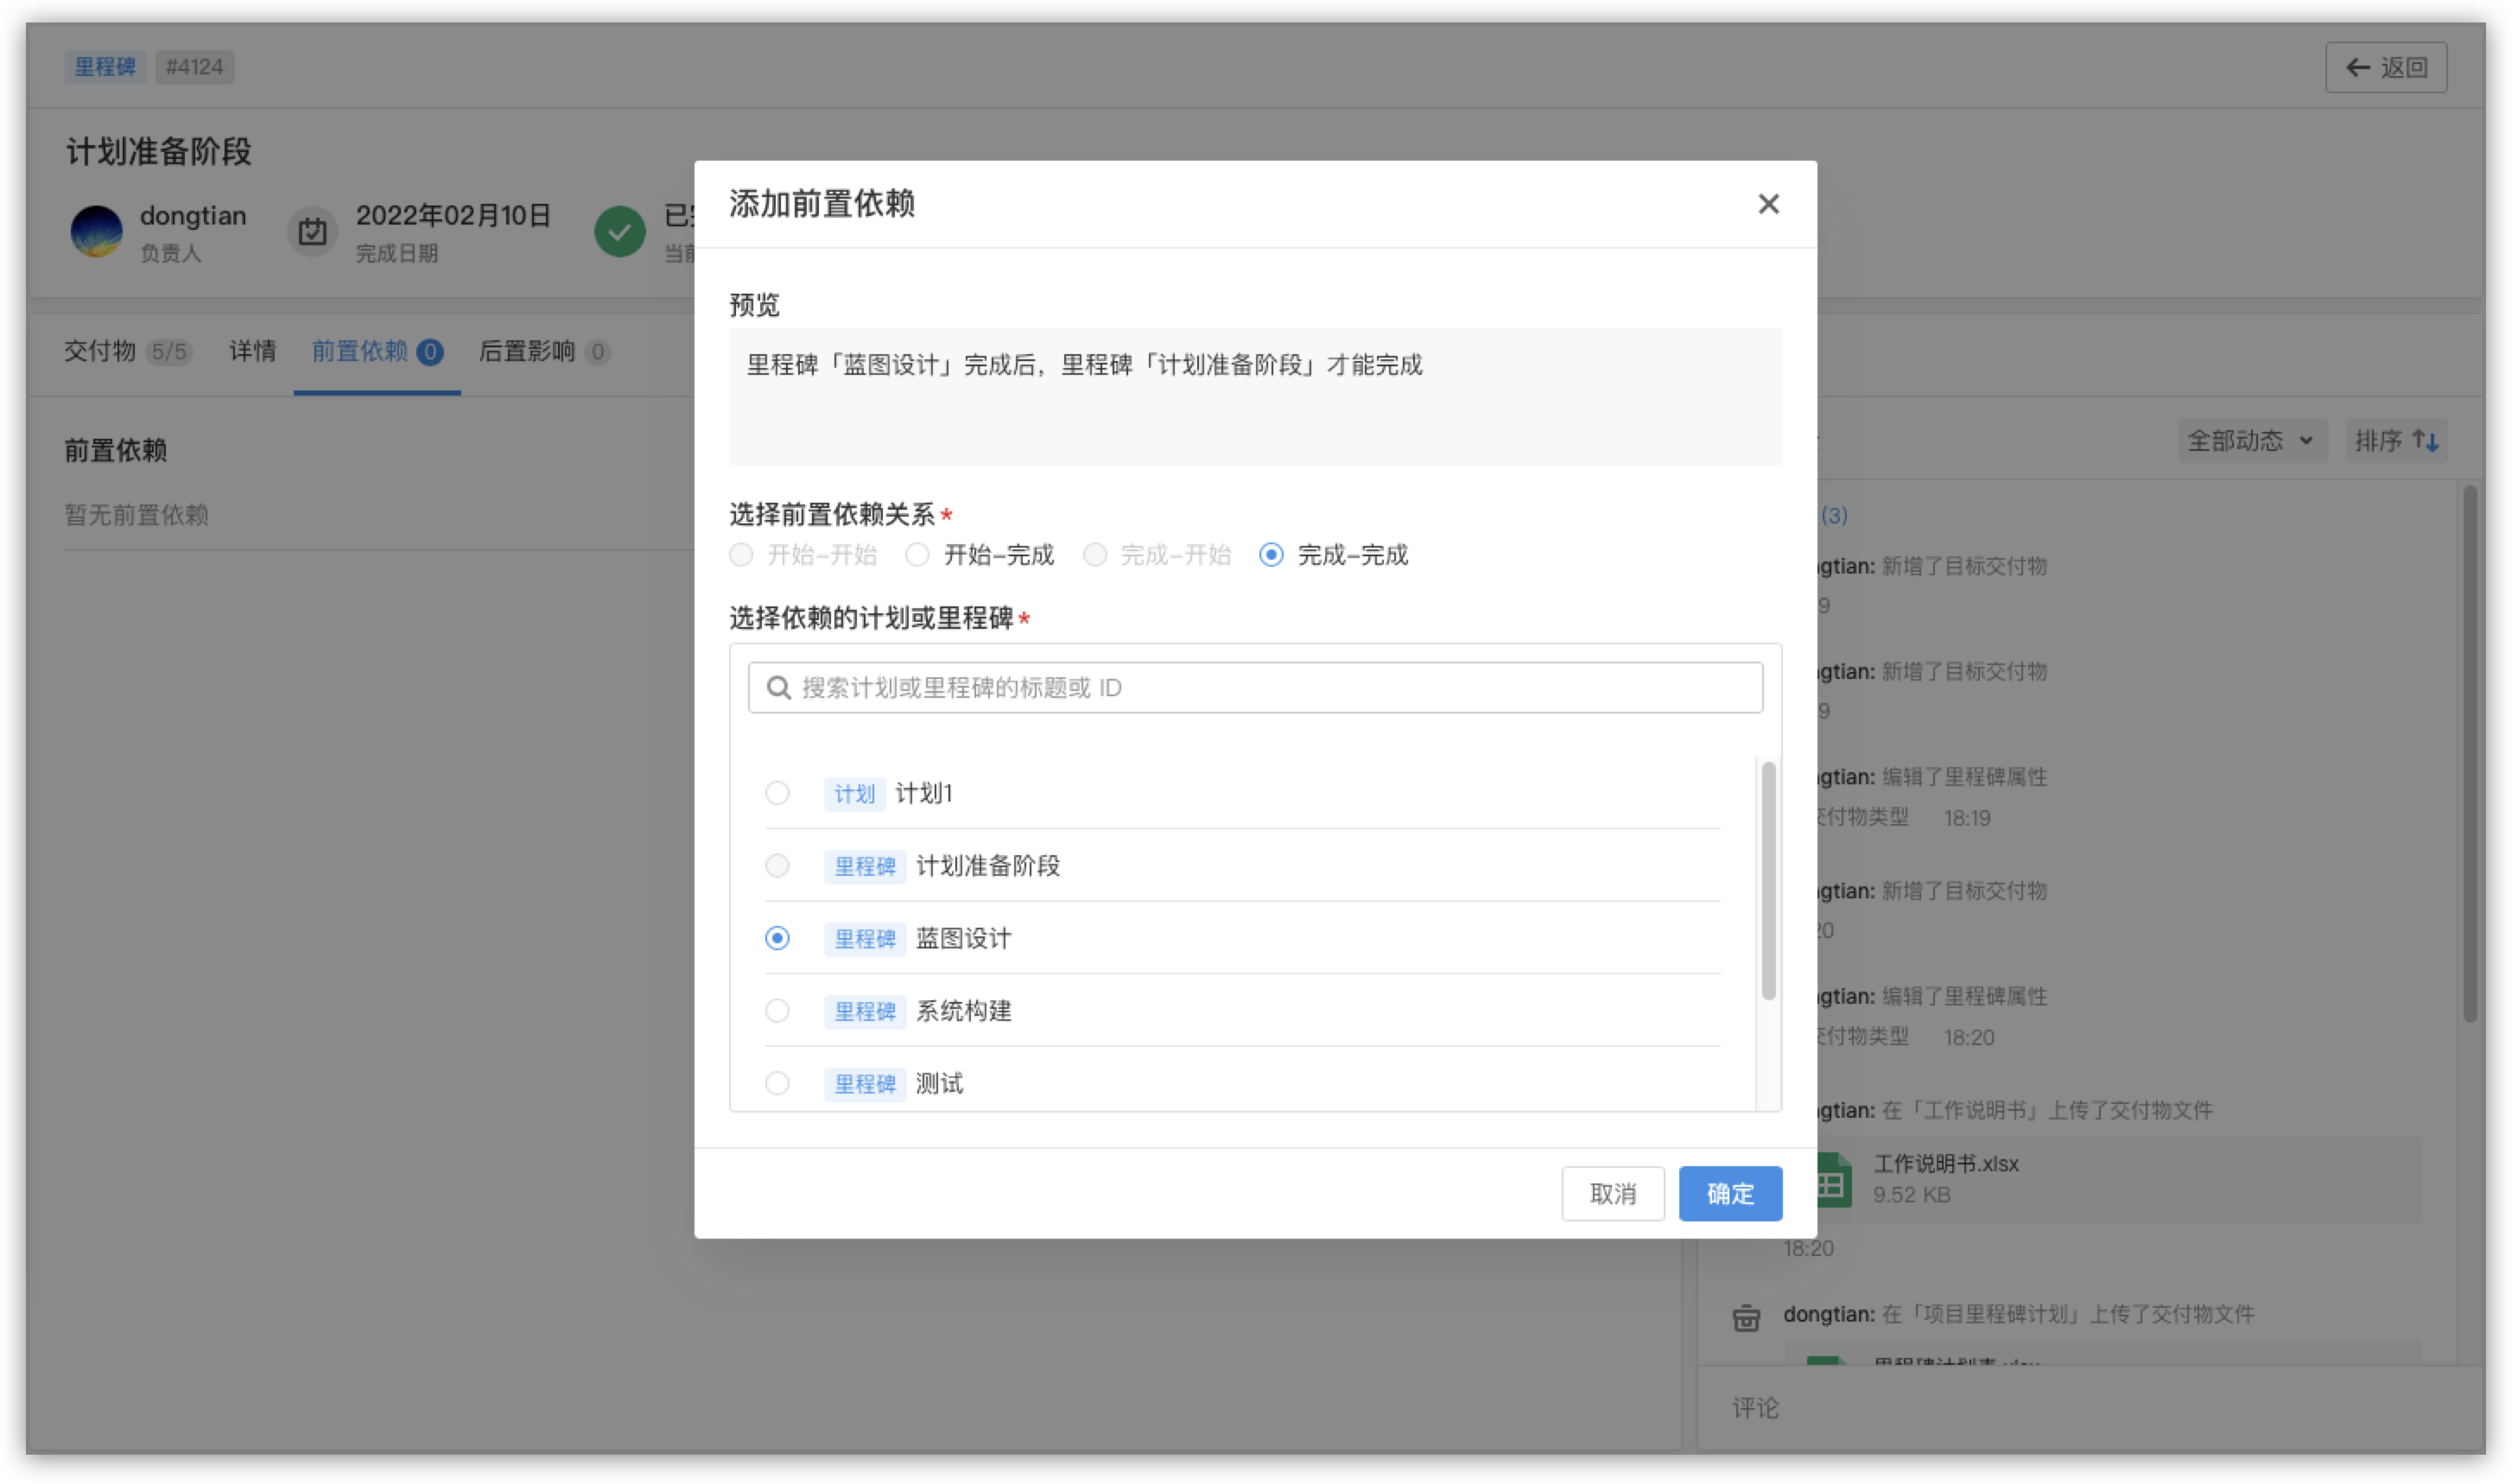
Task: Click the archive box icon next to upload activity
Action: point(1745,1318)
